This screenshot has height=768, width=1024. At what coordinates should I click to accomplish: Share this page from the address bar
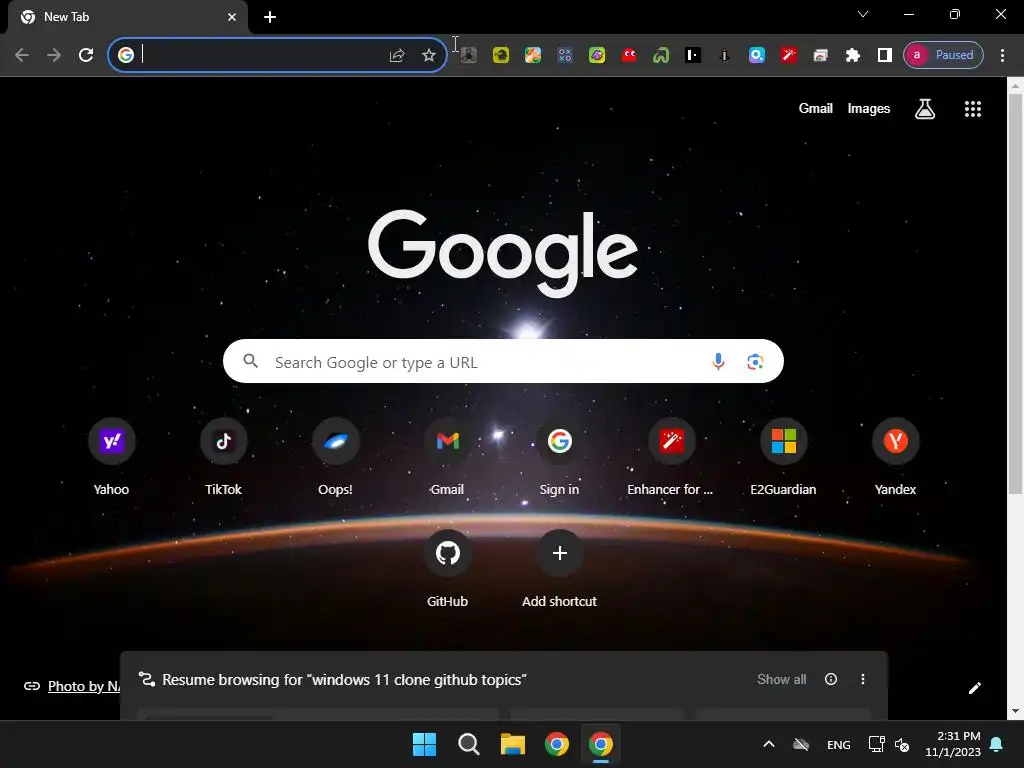coord(396,56)
